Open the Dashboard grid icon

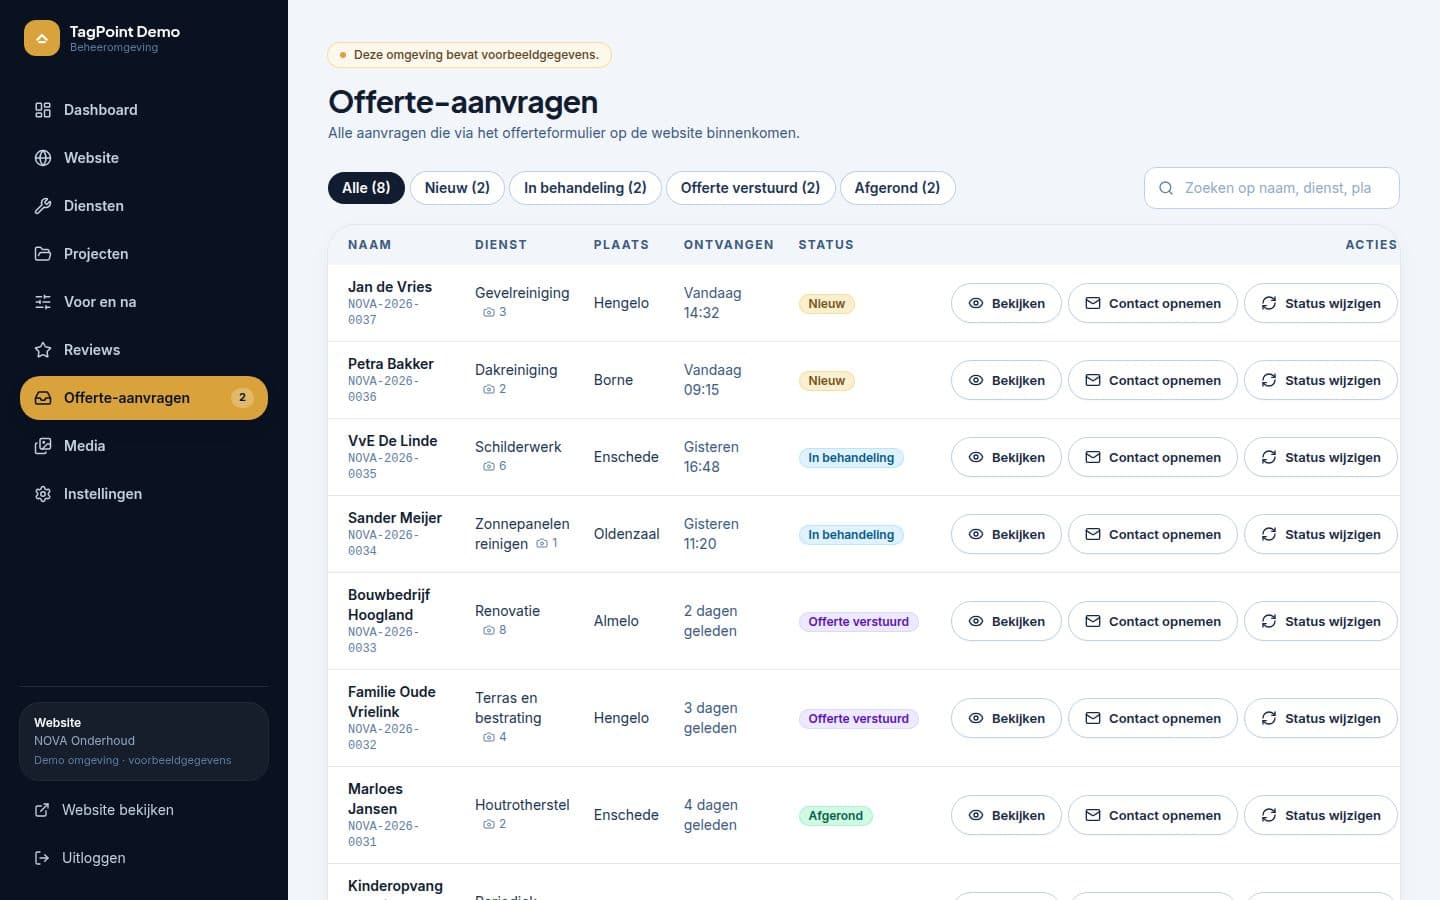[43, 110]
